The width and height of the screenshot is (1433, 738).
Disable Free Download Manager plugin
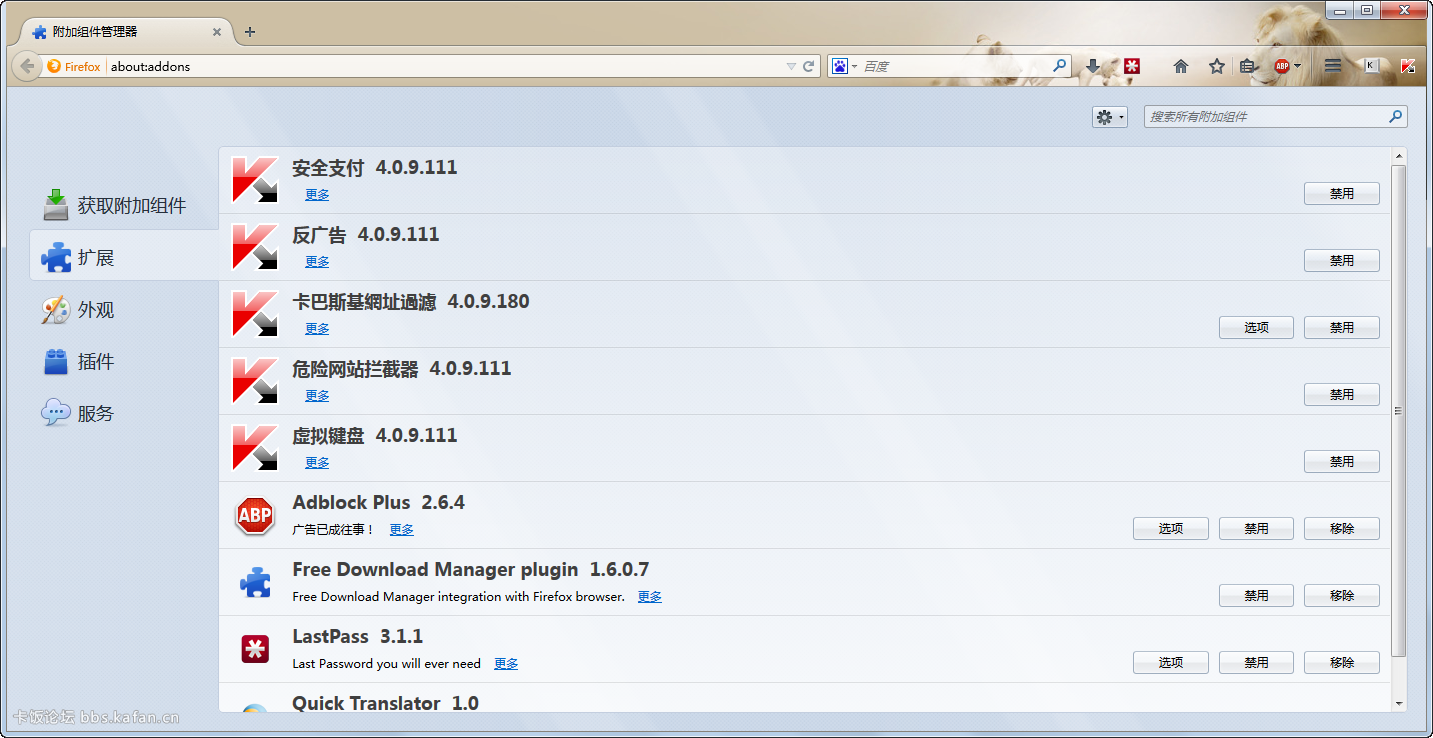(x=1256, y=596)
